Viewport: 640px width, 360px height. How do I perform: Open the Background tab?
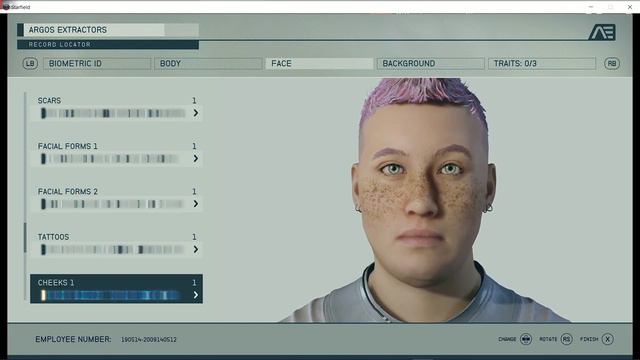431,64
